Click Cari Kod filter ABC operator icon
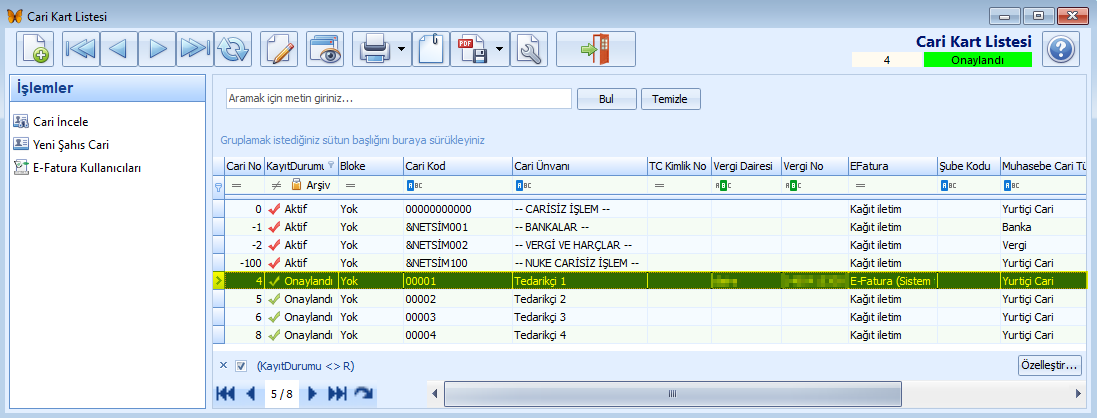This screenshot has height=418, width=1097. click(413, 186)
